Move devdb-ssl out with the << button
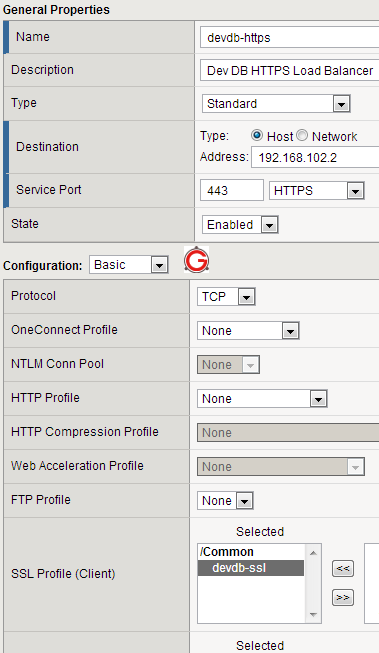The width and height of the screenshot is (379, 653). pos(343,568)
